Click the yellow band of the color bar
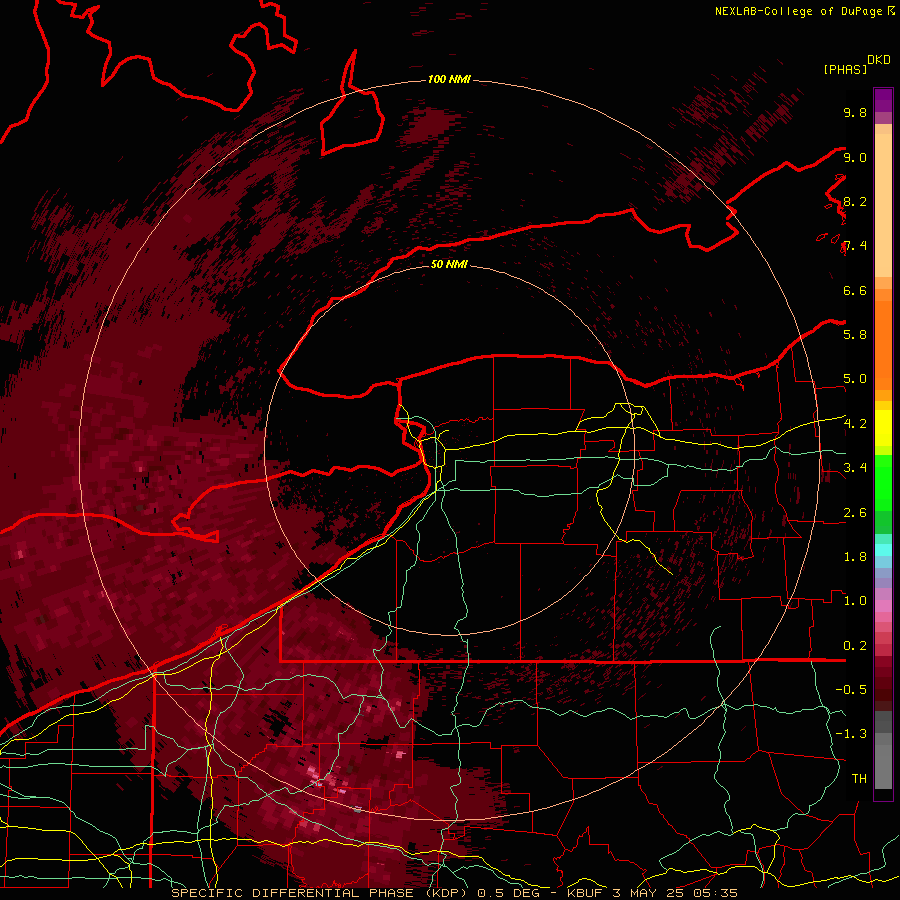The image size is (900, 900). pyautogui.click(x=883, y=428)
